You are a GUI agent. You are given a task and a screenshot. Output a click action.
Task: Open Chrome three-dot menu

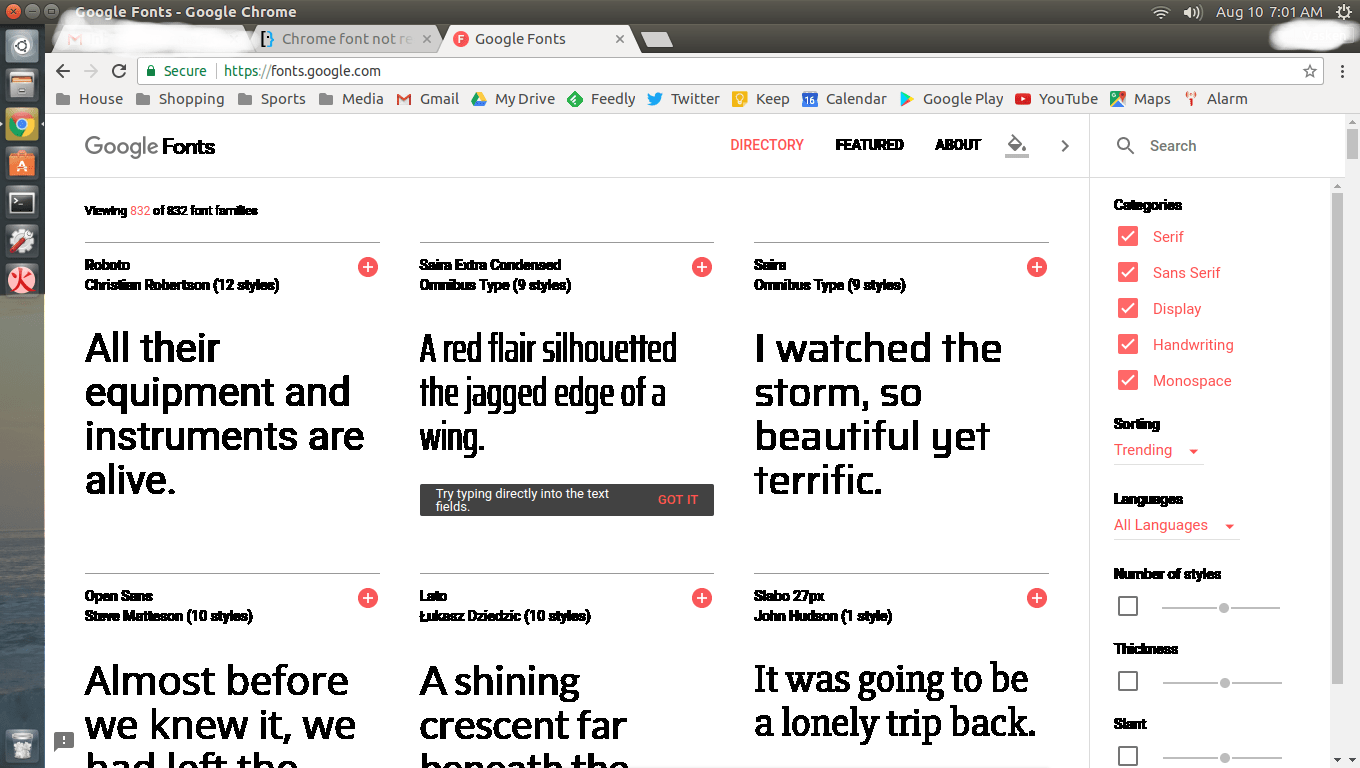1342,71
